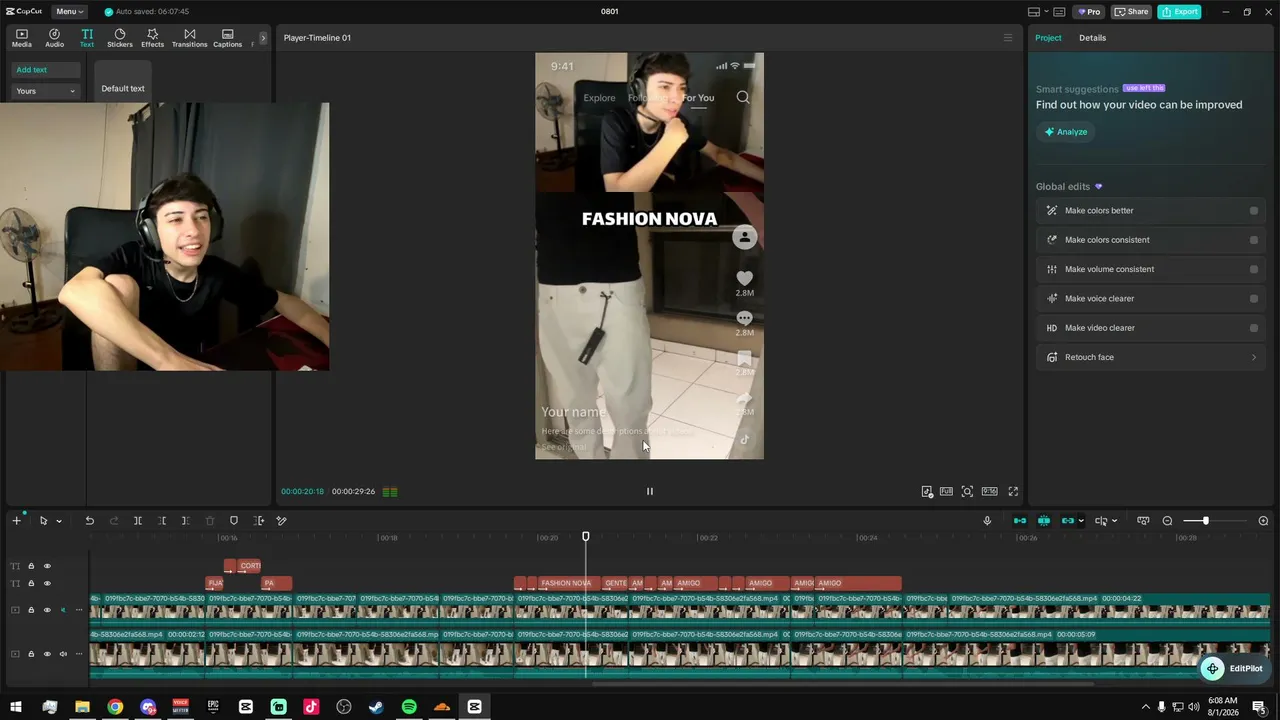Image resolution: width=1280 pixels, height=720 pixels.
Task: Enable Make voice clearer checkbox
Action: click(1254, 298)
